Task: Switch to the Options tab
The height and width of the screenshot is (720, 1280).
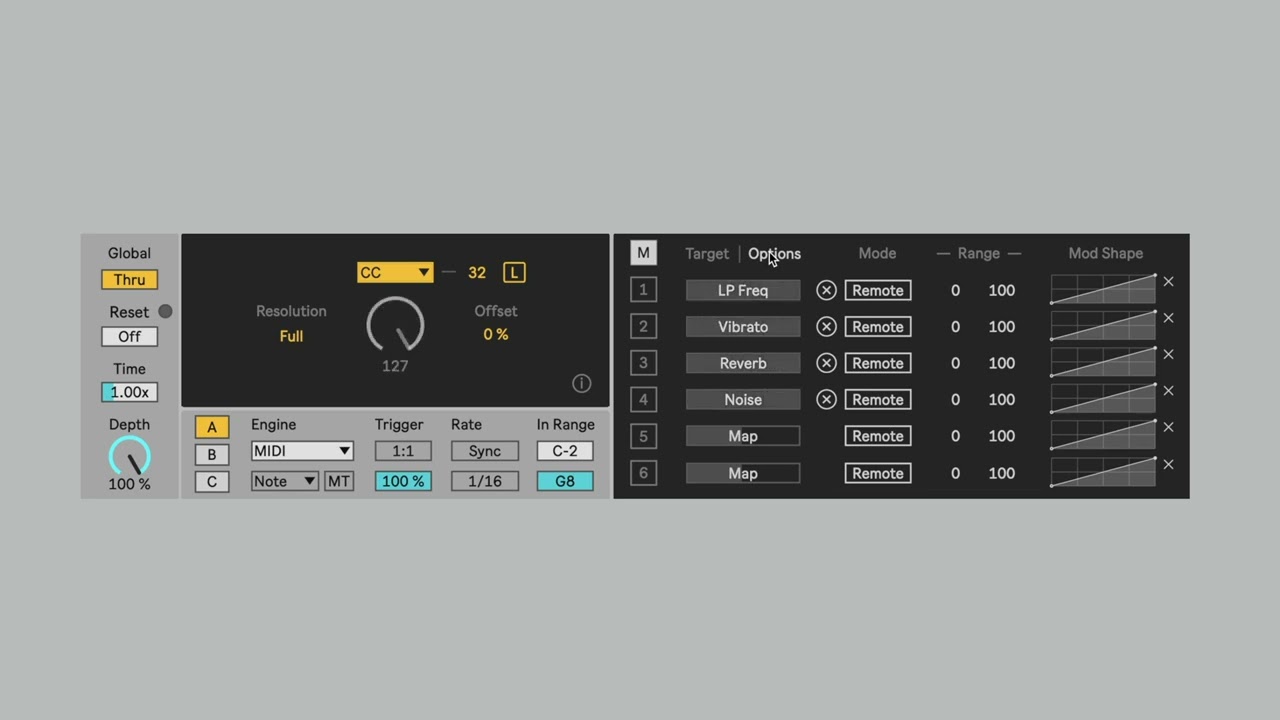Action: (x=775, y=253)
